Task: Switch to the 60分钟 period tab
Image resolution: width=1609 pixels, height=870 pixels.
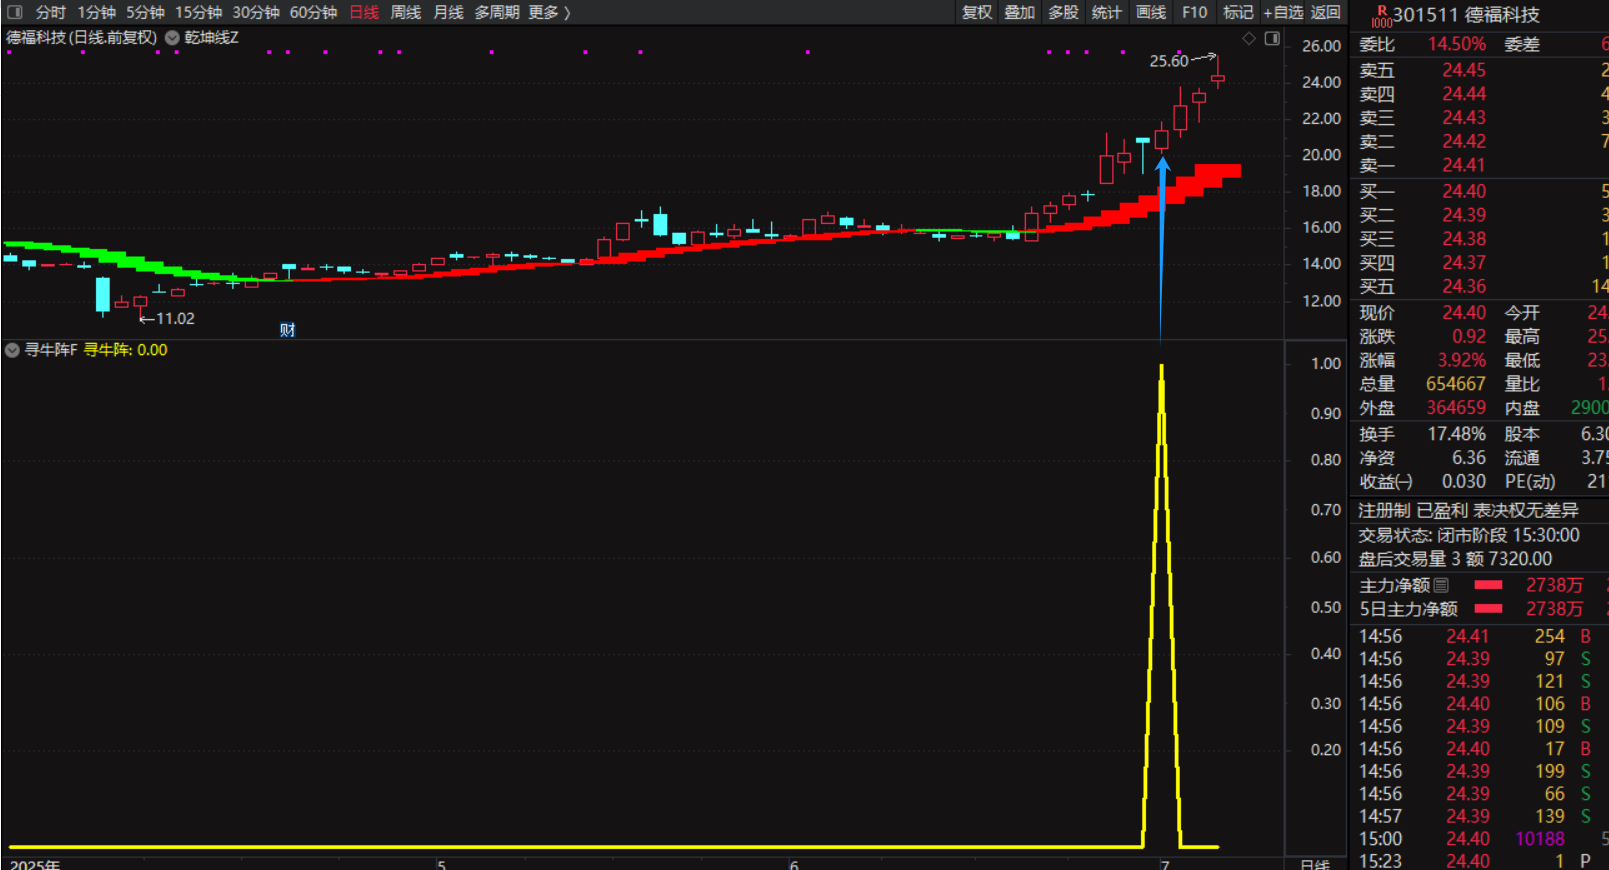Action: 313,12
